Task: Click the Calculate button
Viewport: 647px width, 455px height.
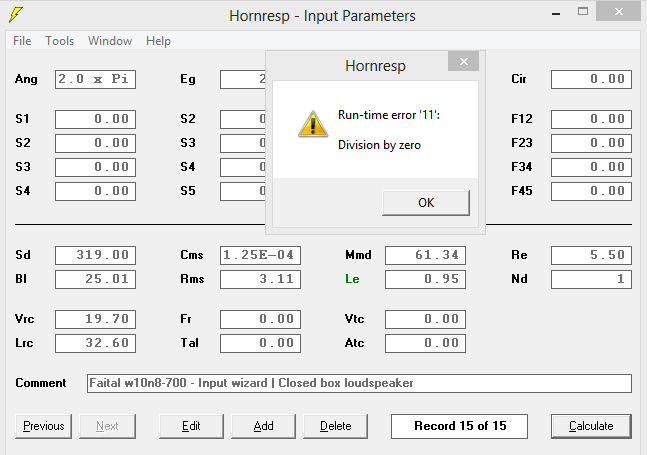Action: [591, 426]
